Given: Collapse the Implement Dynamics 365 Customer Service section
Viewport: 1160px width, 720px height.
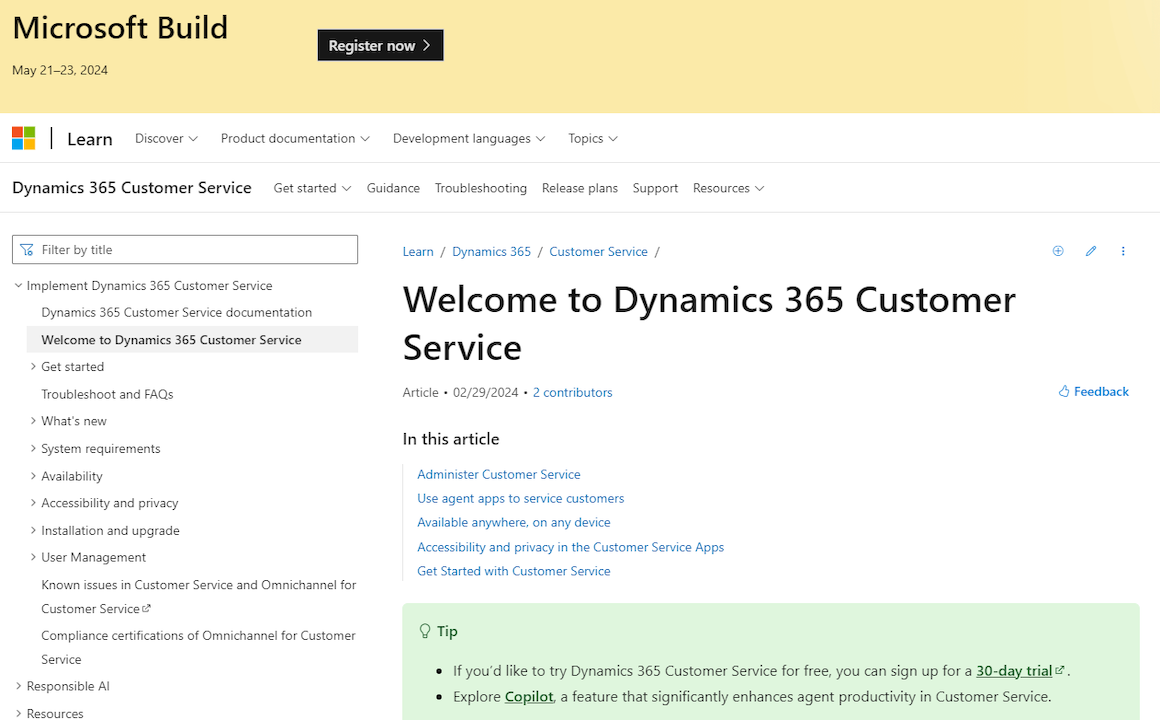Looking at the screenshot, I should 18,285.
